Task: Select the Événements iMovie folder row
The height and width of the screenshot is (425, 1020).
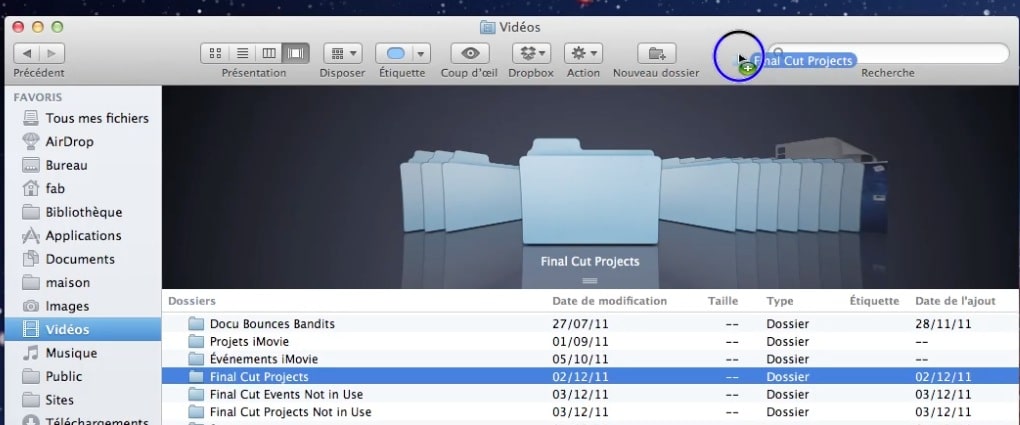Action: [x=591, y=359]
